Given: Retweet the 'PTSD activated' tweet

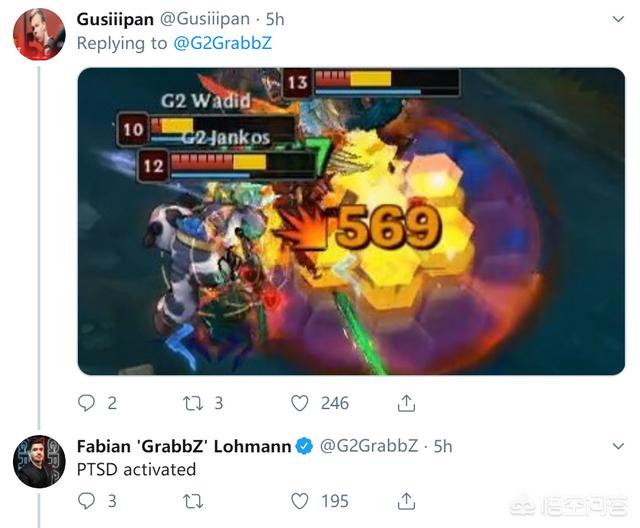Looking at the screenshot, I should [x=193, y=501].
